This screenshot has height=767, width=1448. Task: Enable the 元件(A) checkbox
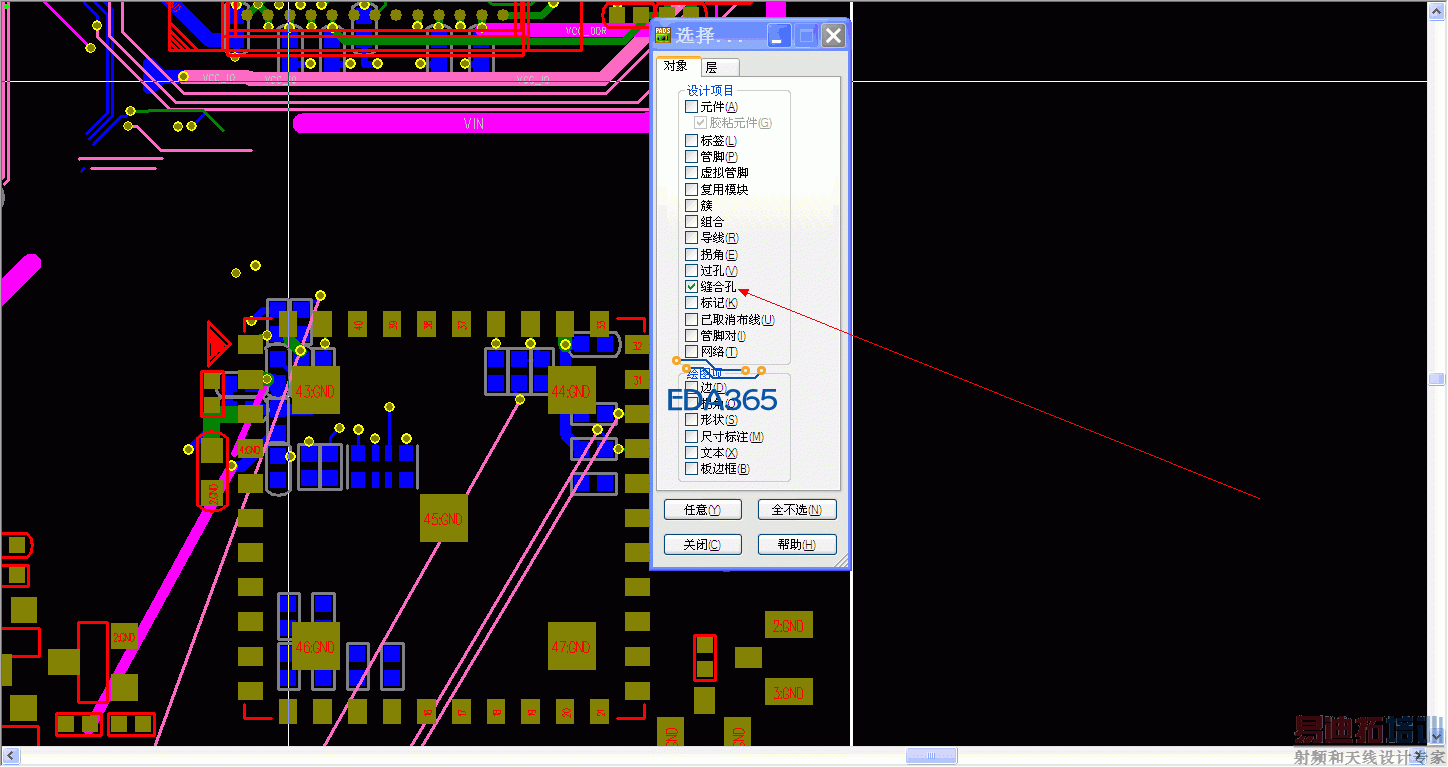pyautogui.click(x=692, y=107)
